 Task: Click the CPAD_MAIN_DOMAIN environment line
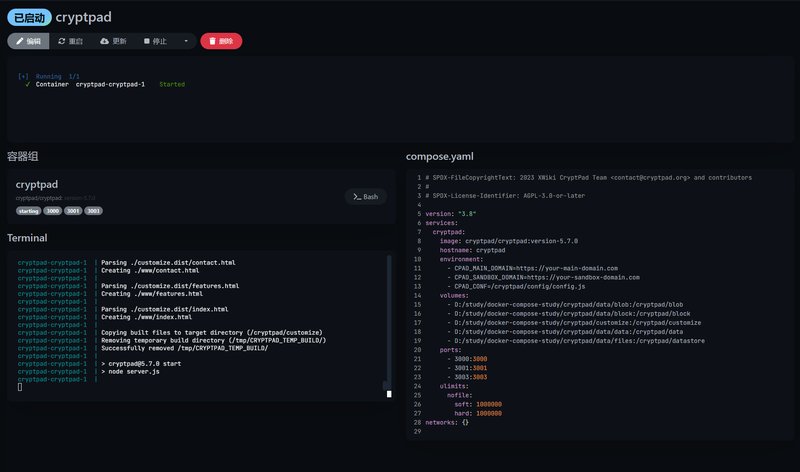click(533, 268)
